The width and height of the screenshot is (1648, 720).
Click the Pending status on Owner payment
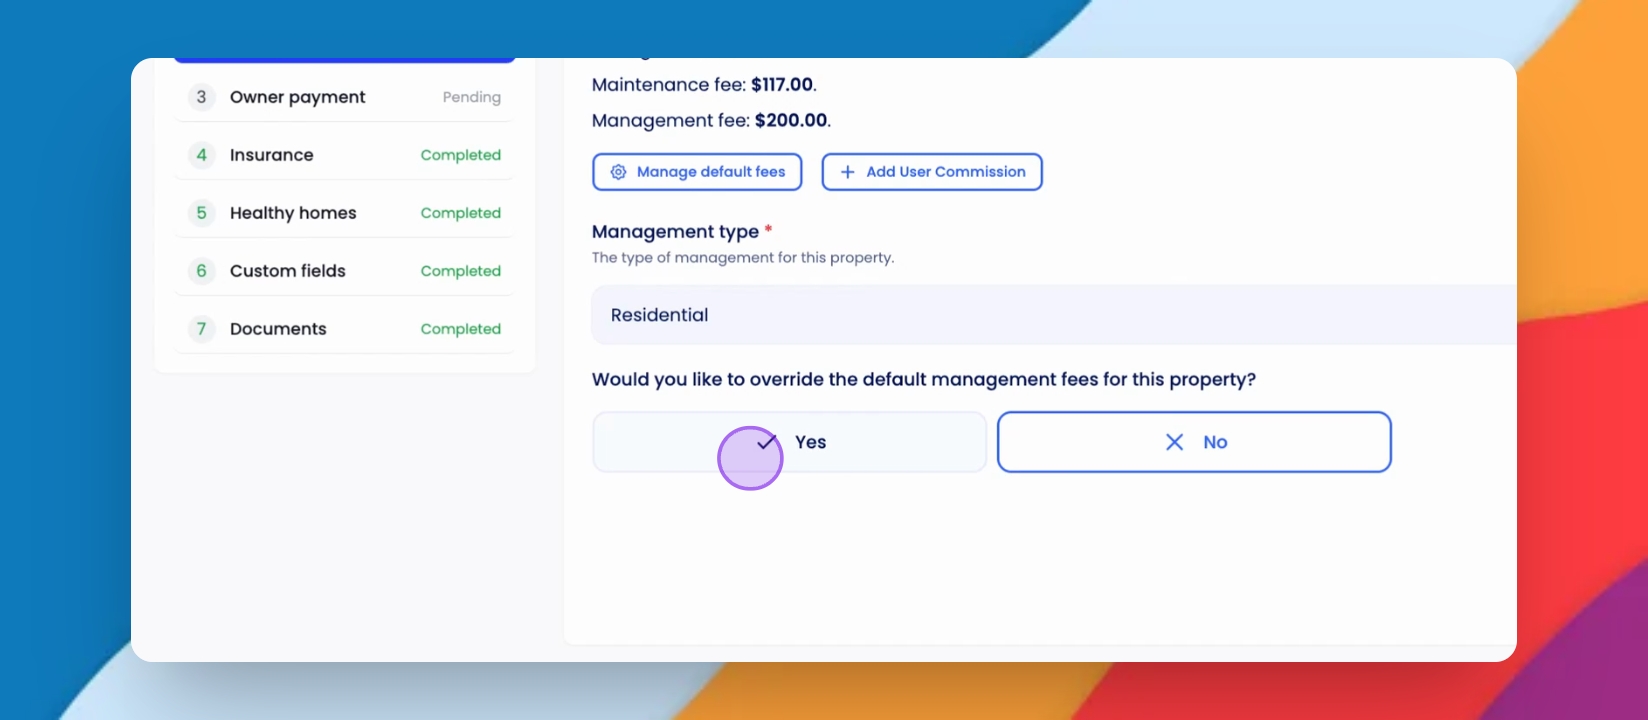point(472,97)
